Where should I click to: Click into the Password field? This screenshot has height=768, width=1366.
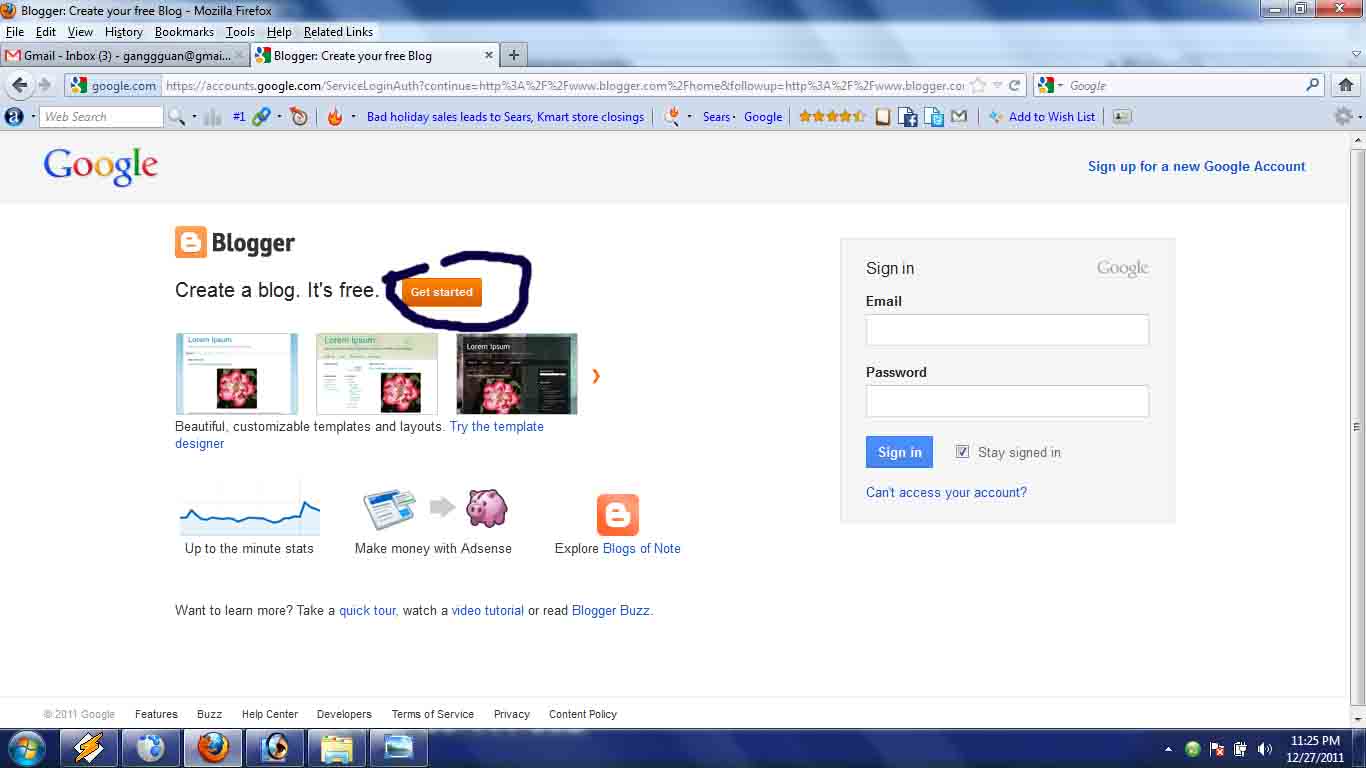tap(1007, 401)
